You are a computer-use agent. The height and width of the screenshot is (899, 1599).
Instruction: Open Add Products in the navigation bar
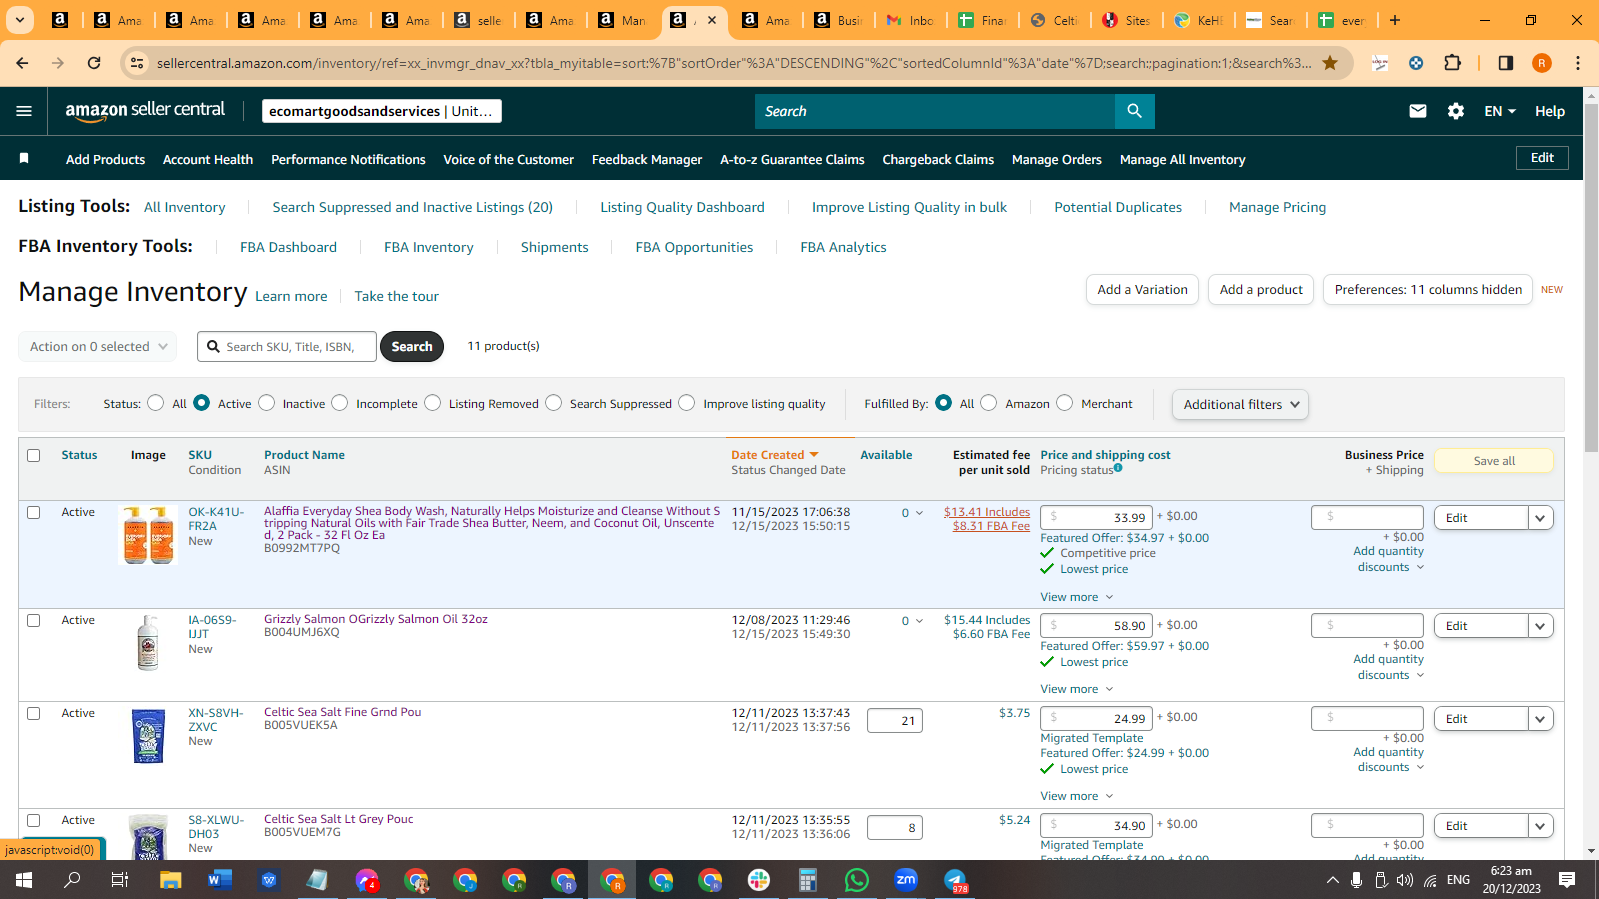tap(105, 159)
